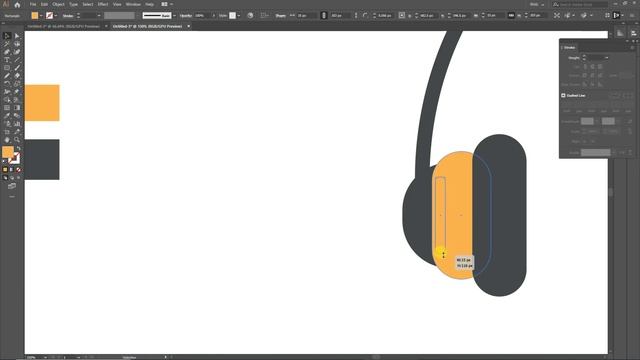Image resolution: width=640 pixels, height=360 pixels.
Task: Select the Rectangle tool
Action: [x=7, y=68]
